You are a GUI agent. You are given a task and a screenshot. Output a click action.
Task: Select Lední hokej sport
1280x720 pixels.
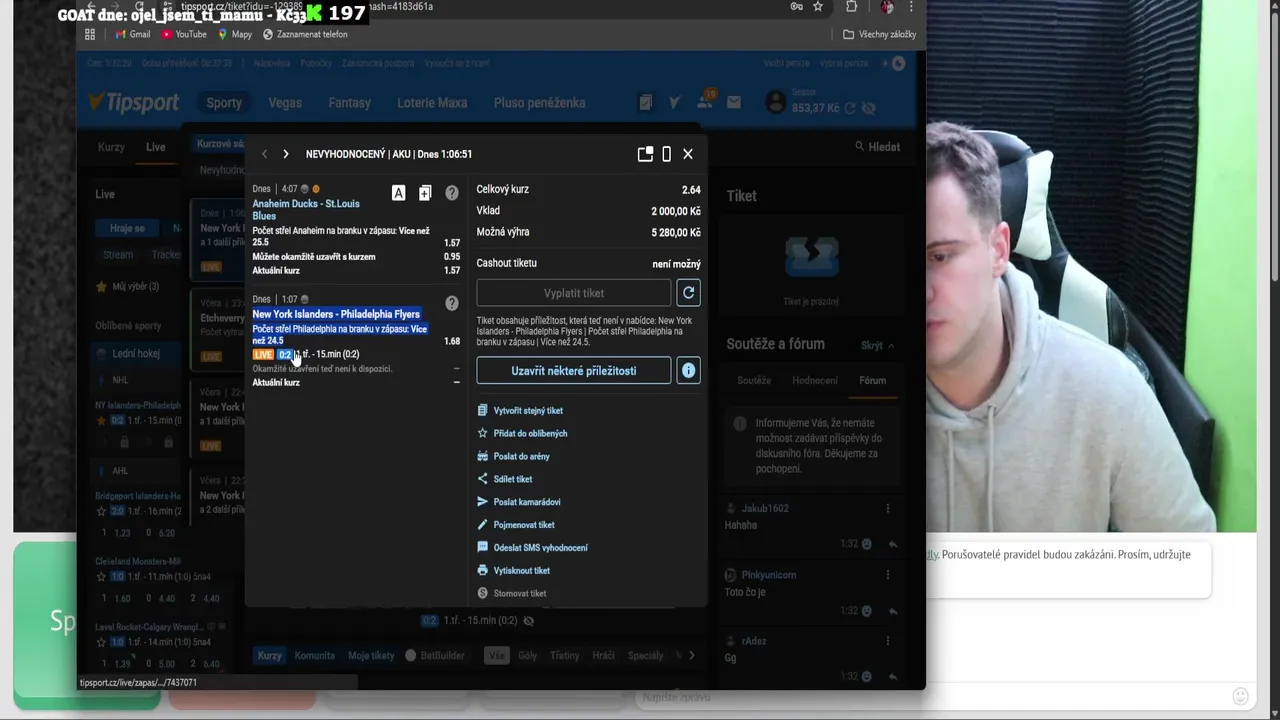[137, 353]
